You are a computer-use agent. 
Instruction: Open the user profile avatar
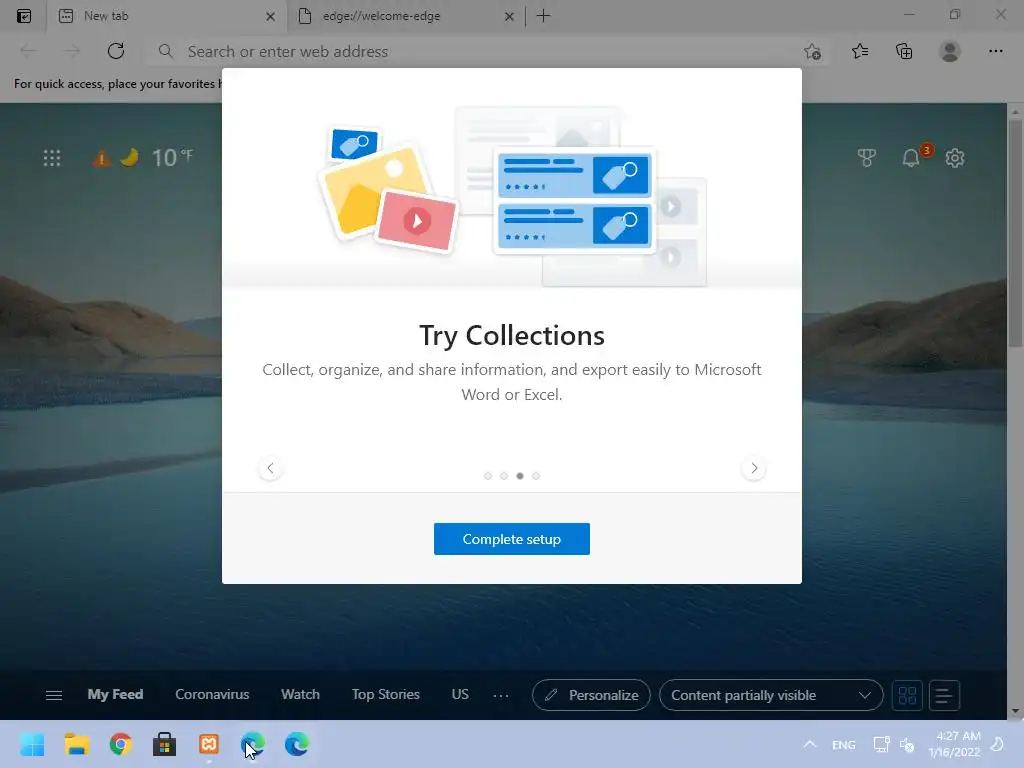pos(950,51)
